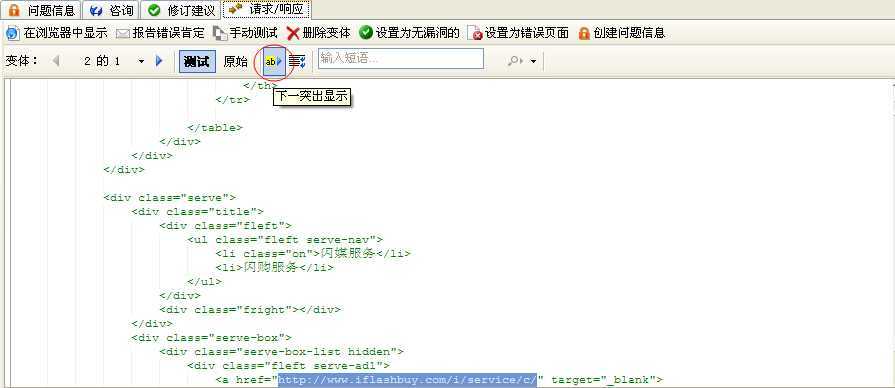895x388 pixels.
Task: Open the variant number dropdown
Action: (x=142, y=61)
